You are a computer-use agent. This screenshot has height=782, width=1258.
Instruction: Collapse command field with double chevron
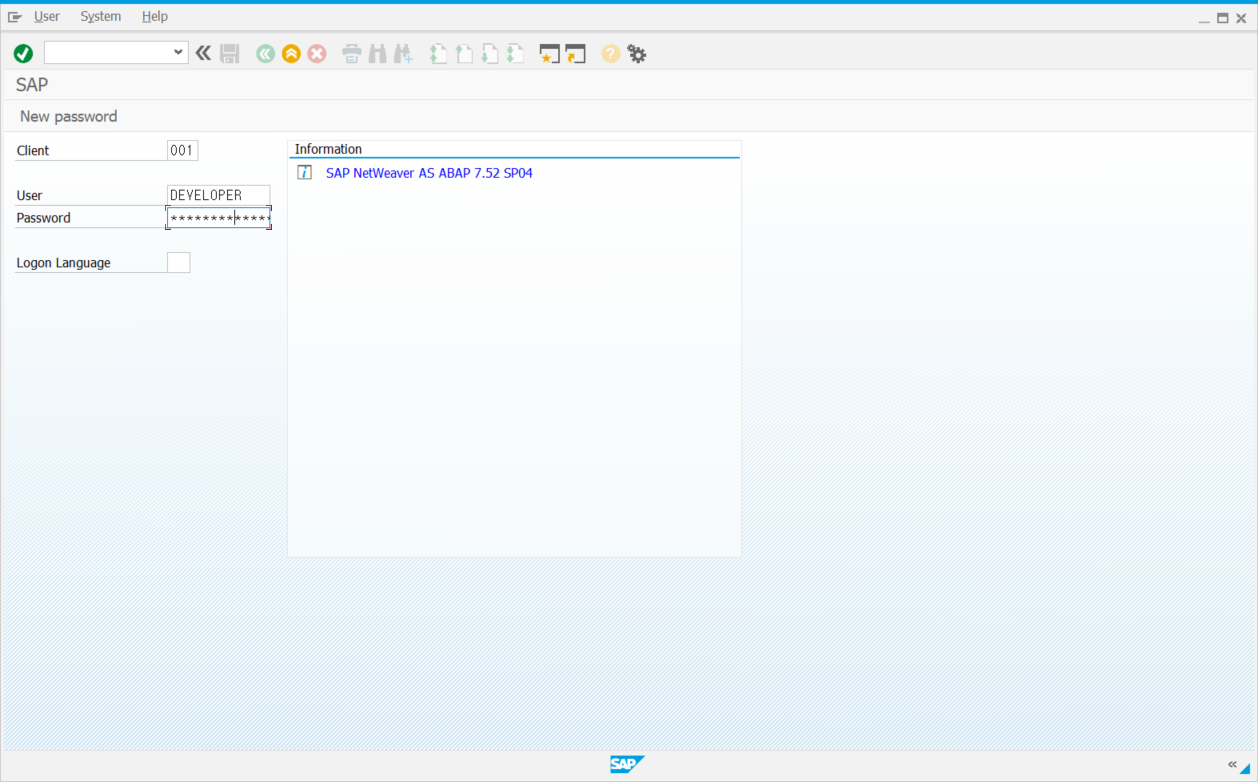[203, 53]
